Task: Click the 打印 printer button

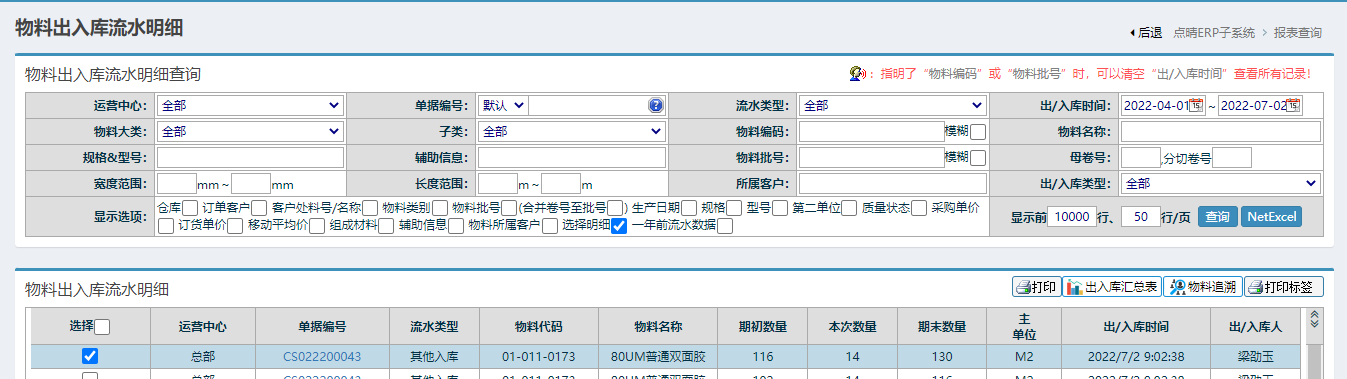Action: [x=1036, y=287]
